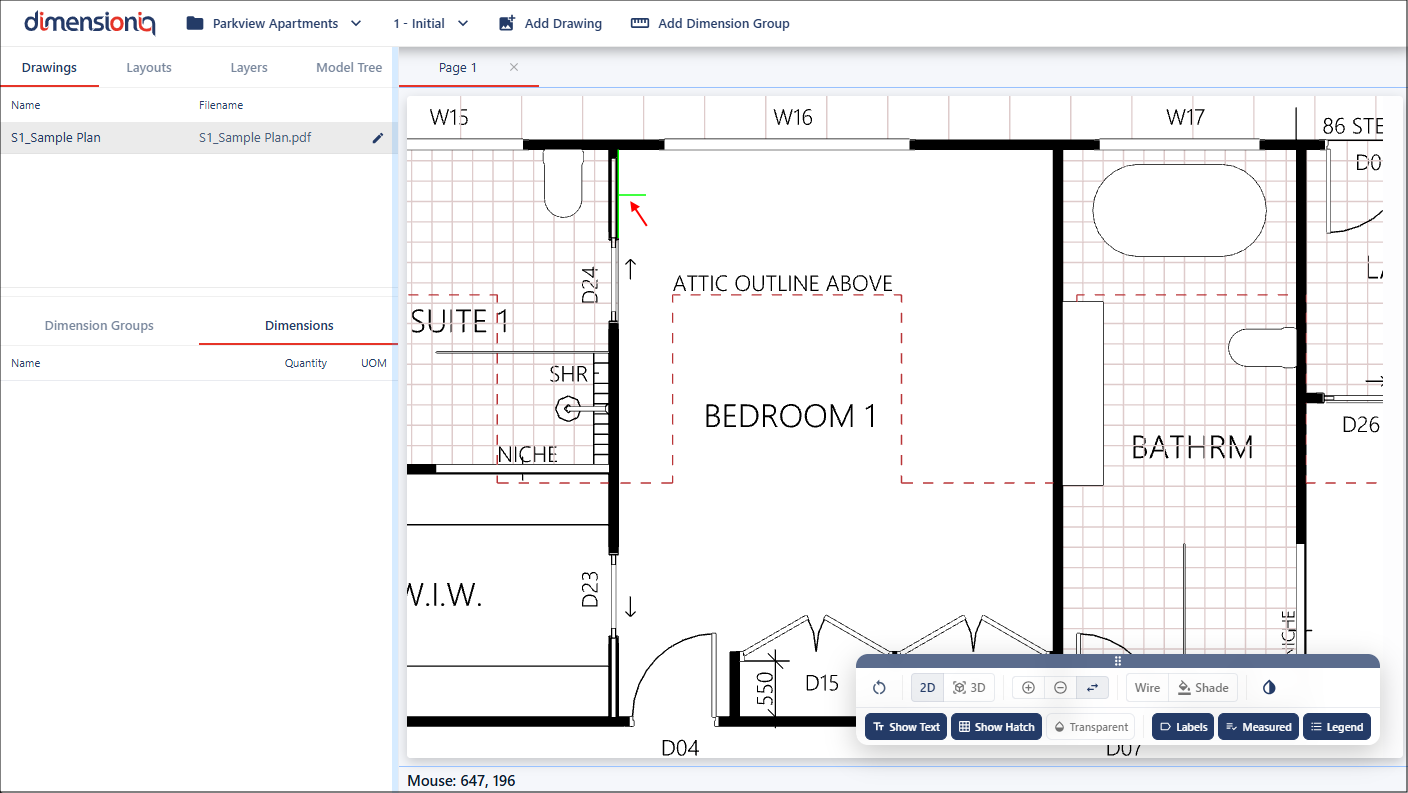
Task: Click the zoom out minus icon
Action: coord(1060,688)
